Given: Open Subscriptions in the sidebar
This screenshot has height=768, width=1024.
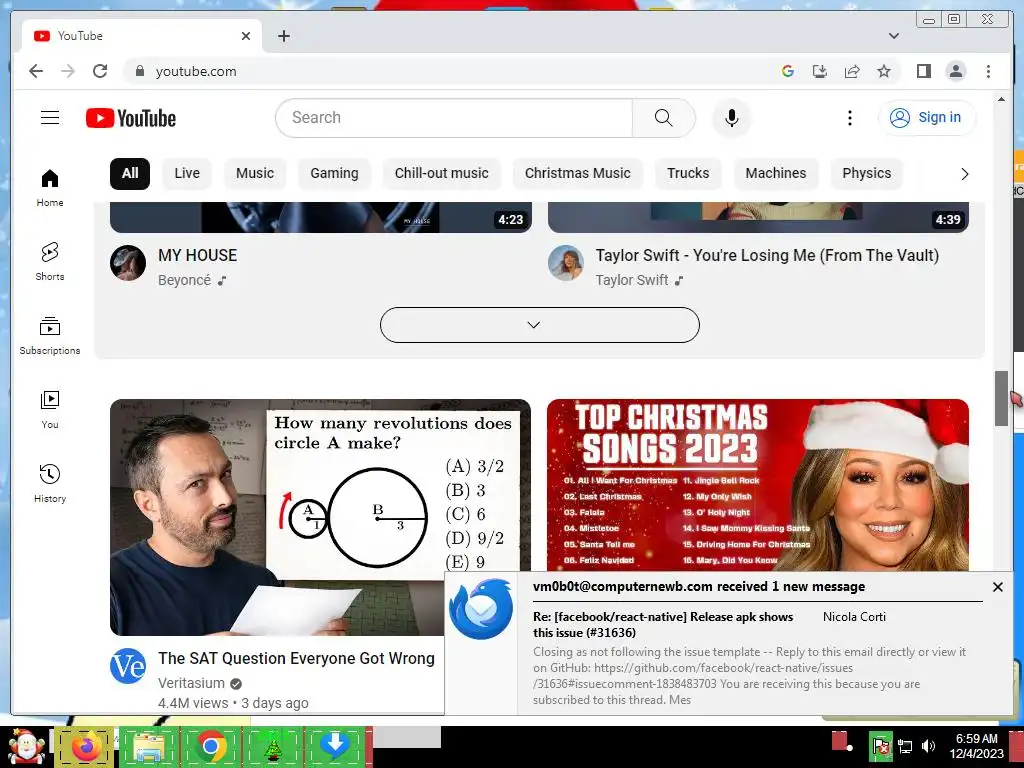Looking at the screenshot, I should click(50, 336).
